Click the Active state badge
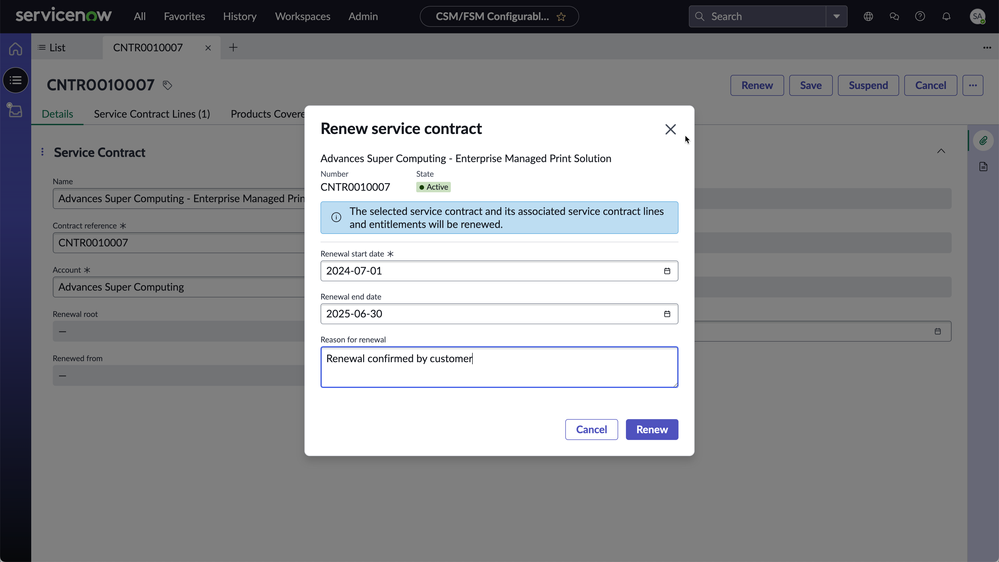This screenshot has height=562, width=999. click(433, 187)
